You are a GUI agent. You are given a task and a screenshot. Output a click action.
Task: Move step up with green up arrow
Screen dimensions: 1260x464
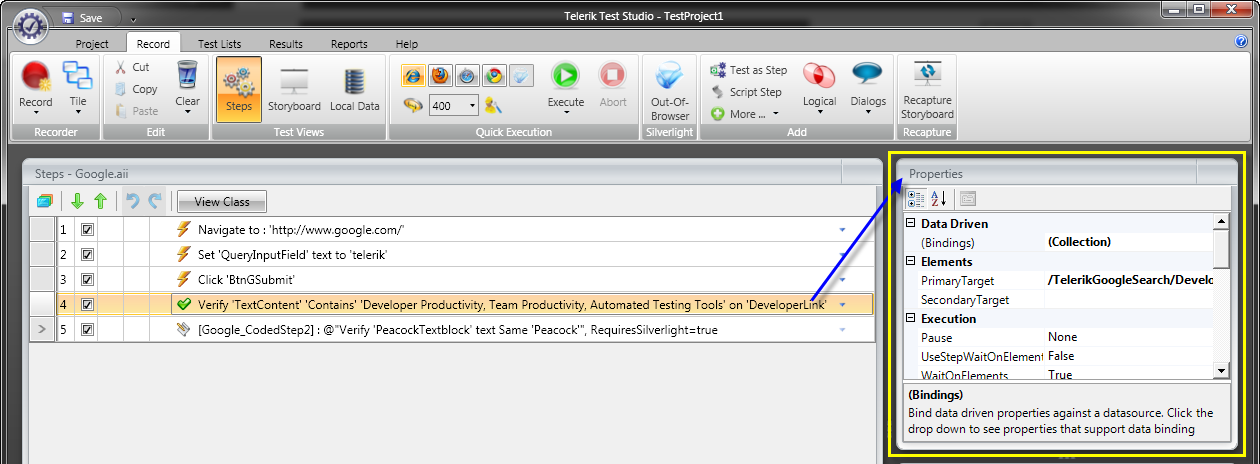coord(100,201)
